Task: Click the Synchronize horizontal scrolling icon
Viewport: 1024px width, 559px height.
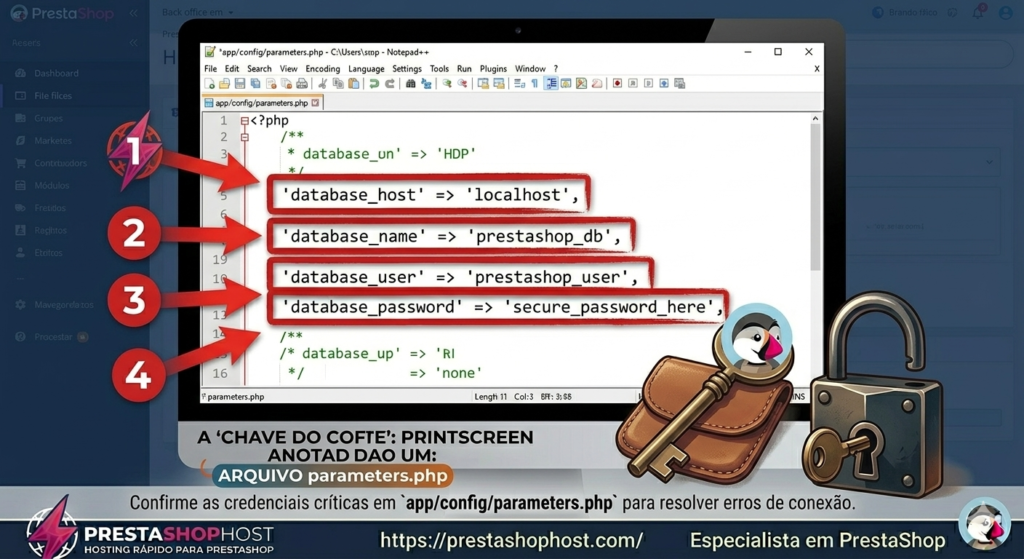Action: tap(498, 84)
